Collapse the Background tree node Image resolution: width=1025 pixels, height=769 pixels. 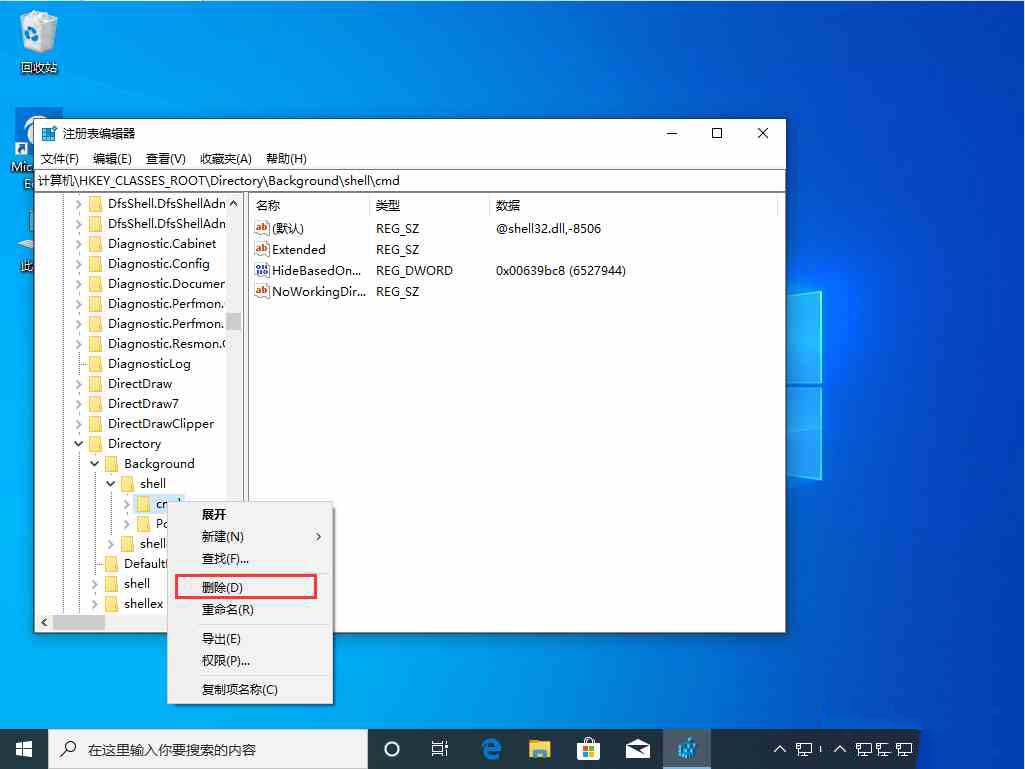pyautogui.click(x=95, y=464)
